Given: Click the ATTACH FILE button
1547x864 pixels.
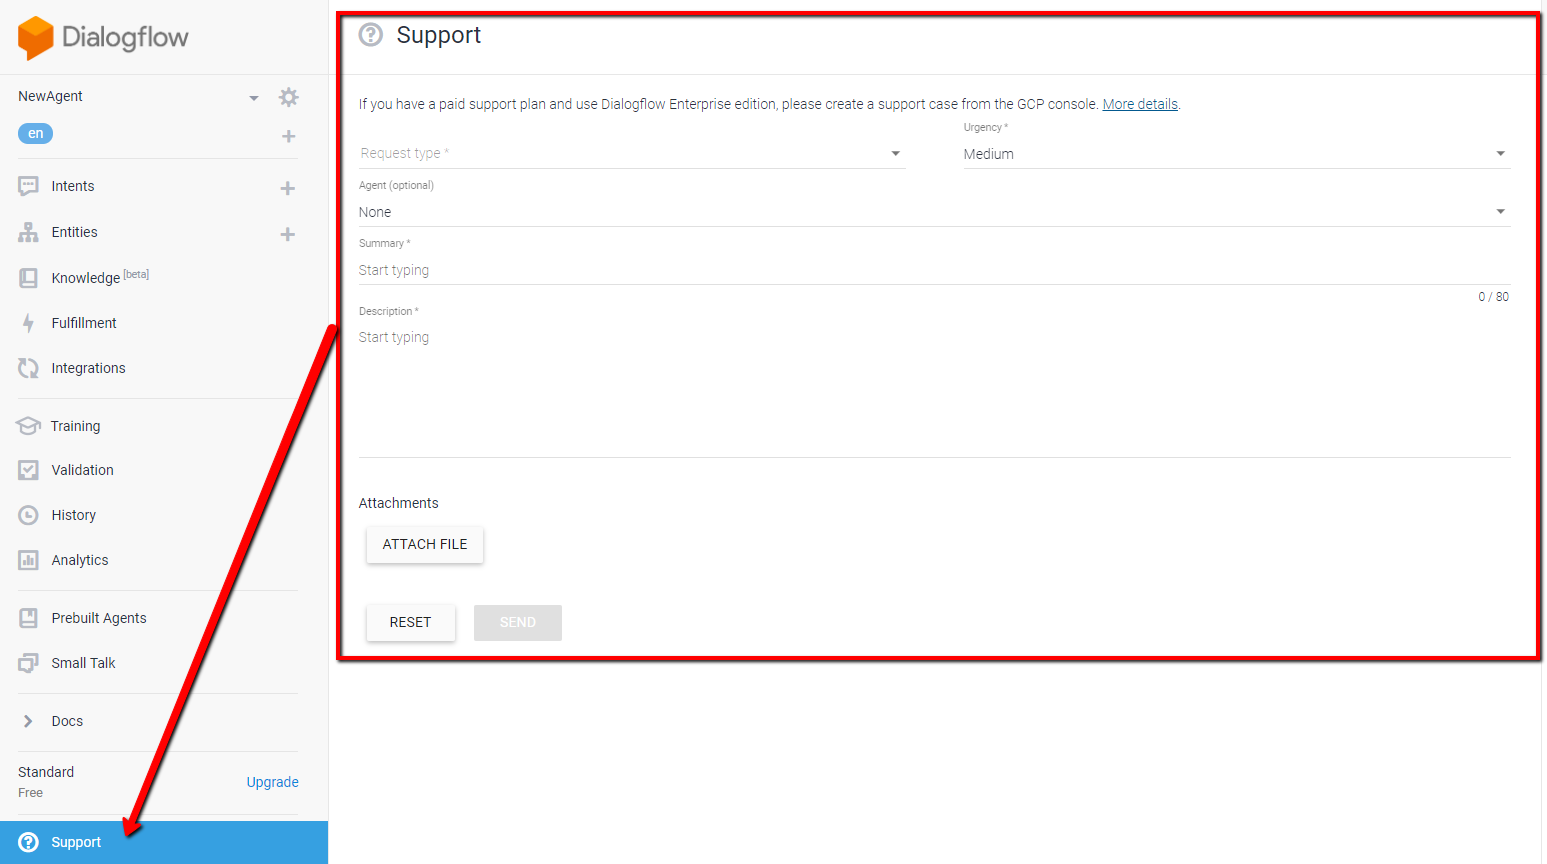Looking at the screenshot, I should 425,544.
